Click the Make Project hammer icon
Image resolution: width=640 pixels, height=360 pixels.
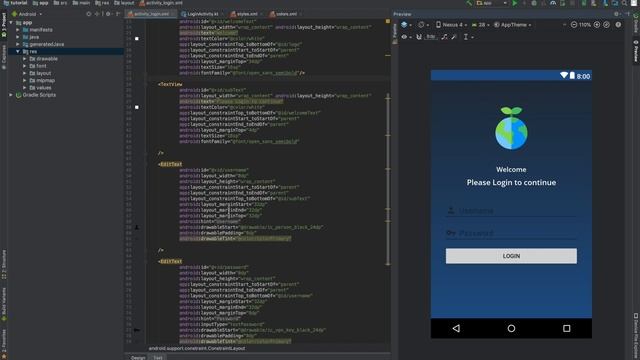coord(469,3)
